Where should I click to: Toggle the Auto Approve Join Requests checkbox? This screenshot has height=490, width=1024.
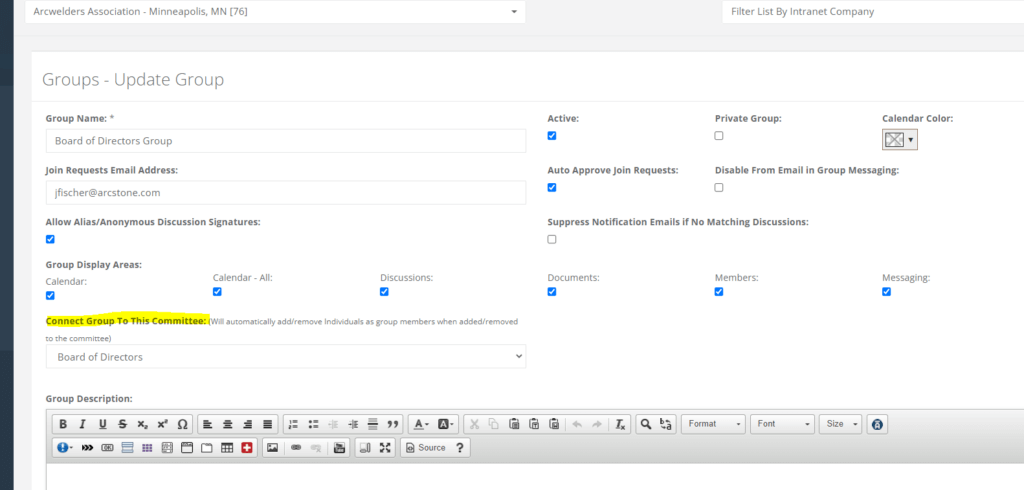(552, 188)
